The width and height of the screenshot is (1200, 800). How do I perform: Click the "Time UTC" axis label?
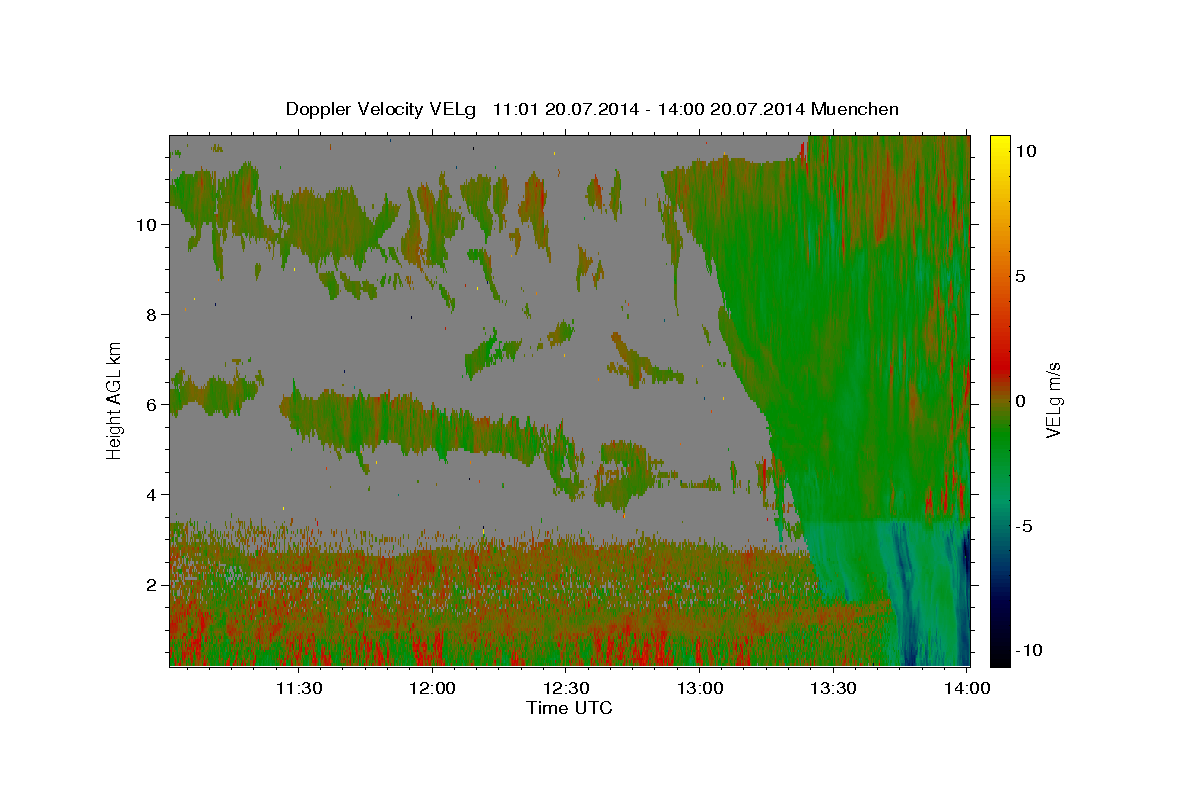click(x=569, y=708)
